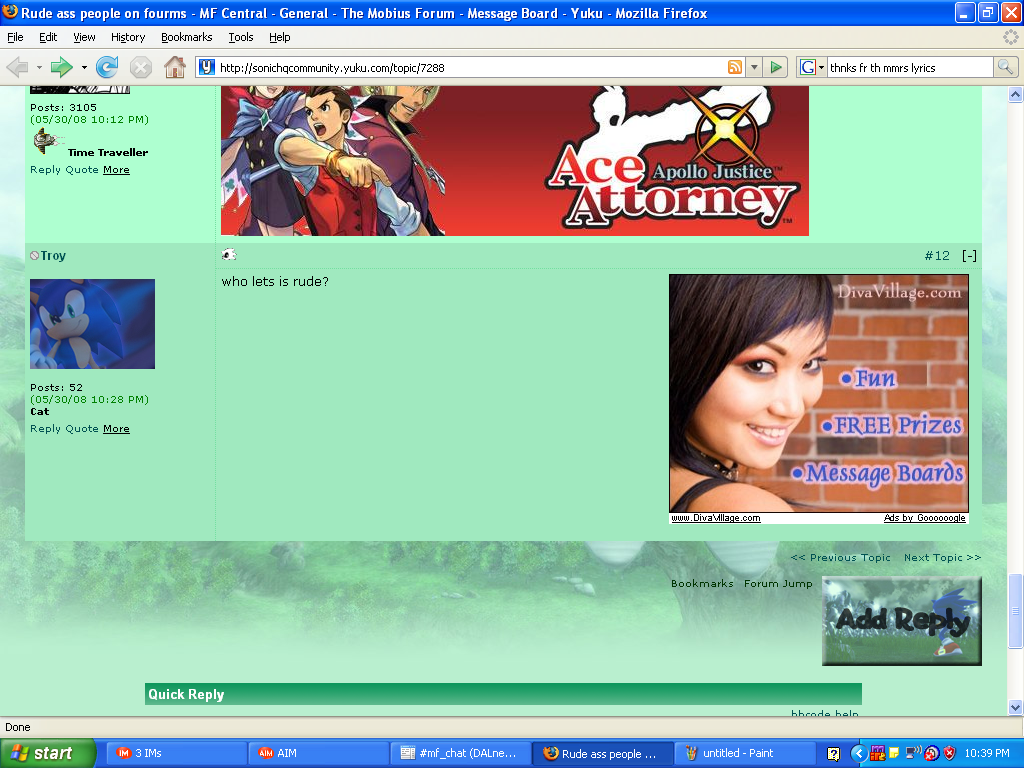This screenshot has height=768, width=1024.
Task: Click the RSS feed icon in address bar
Action: click(735, 67)
